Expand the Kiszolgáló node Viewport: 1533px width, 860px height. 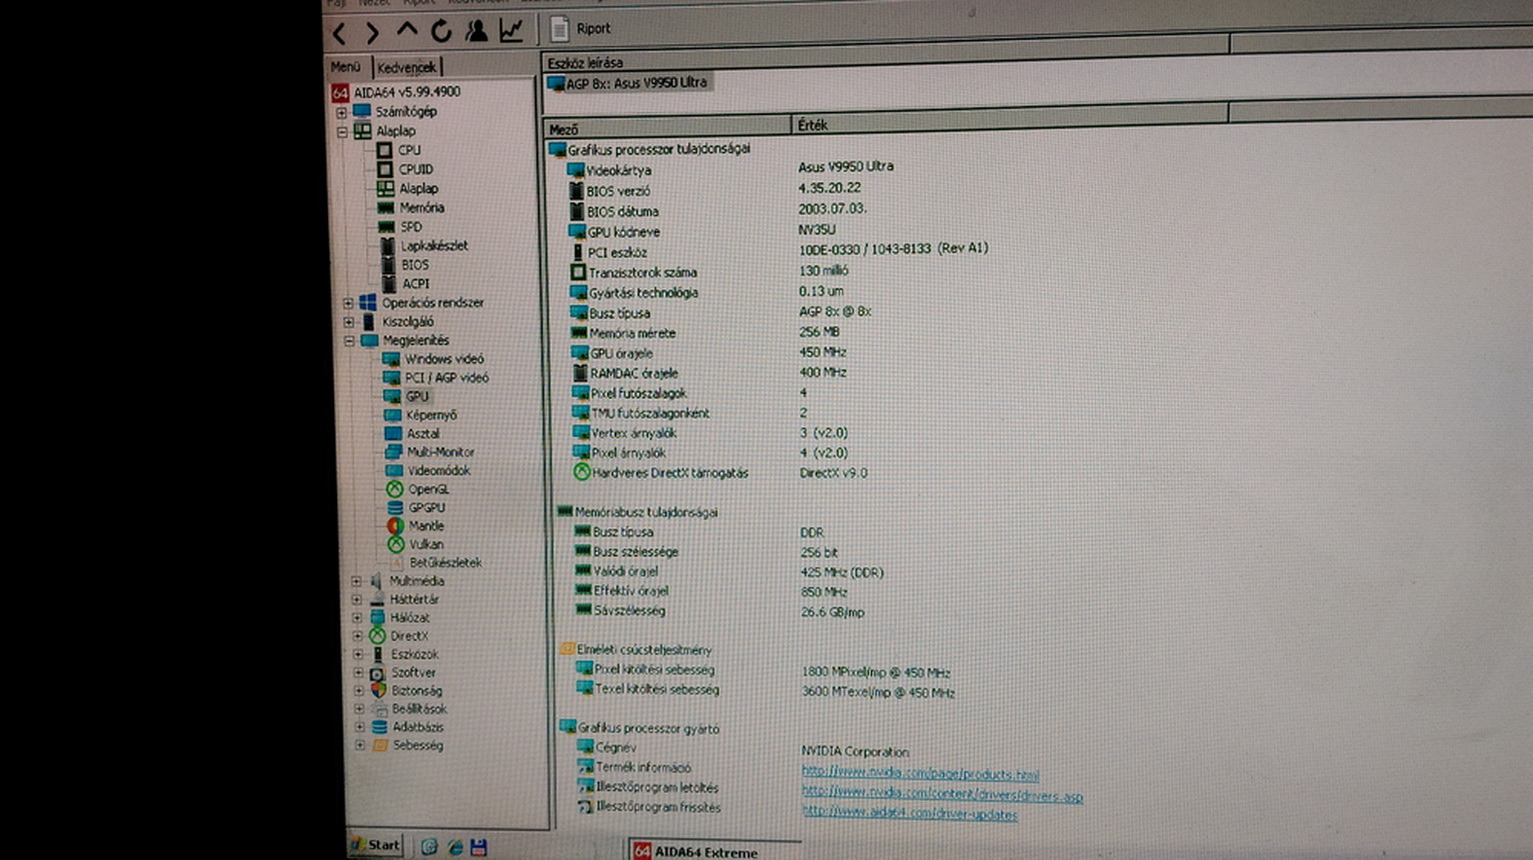click(x=349, y=322)
